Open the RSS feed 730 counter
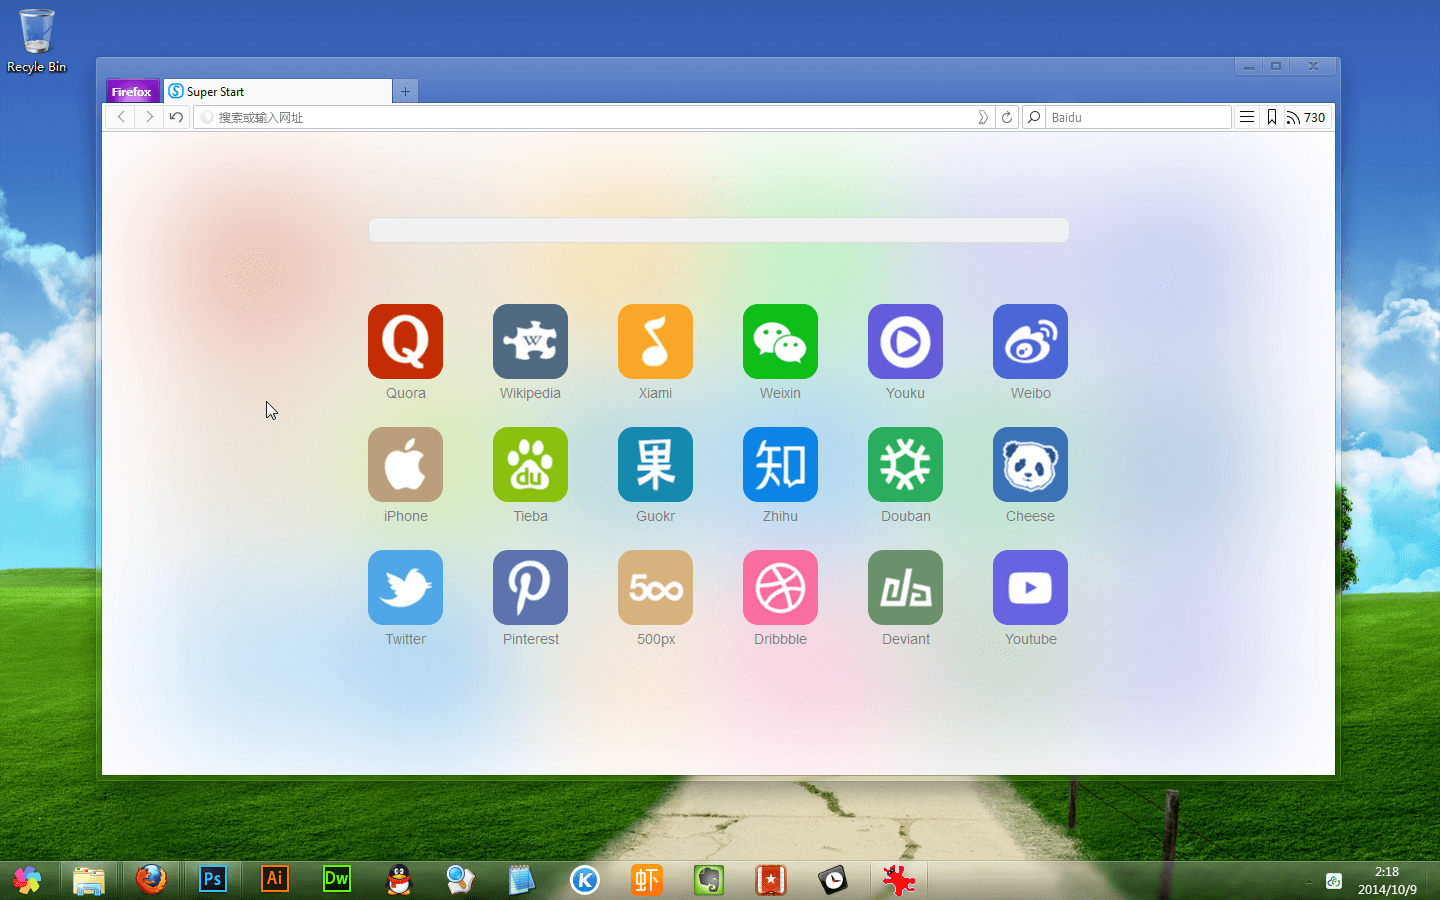1440x900 pixels. (1306, 117)
